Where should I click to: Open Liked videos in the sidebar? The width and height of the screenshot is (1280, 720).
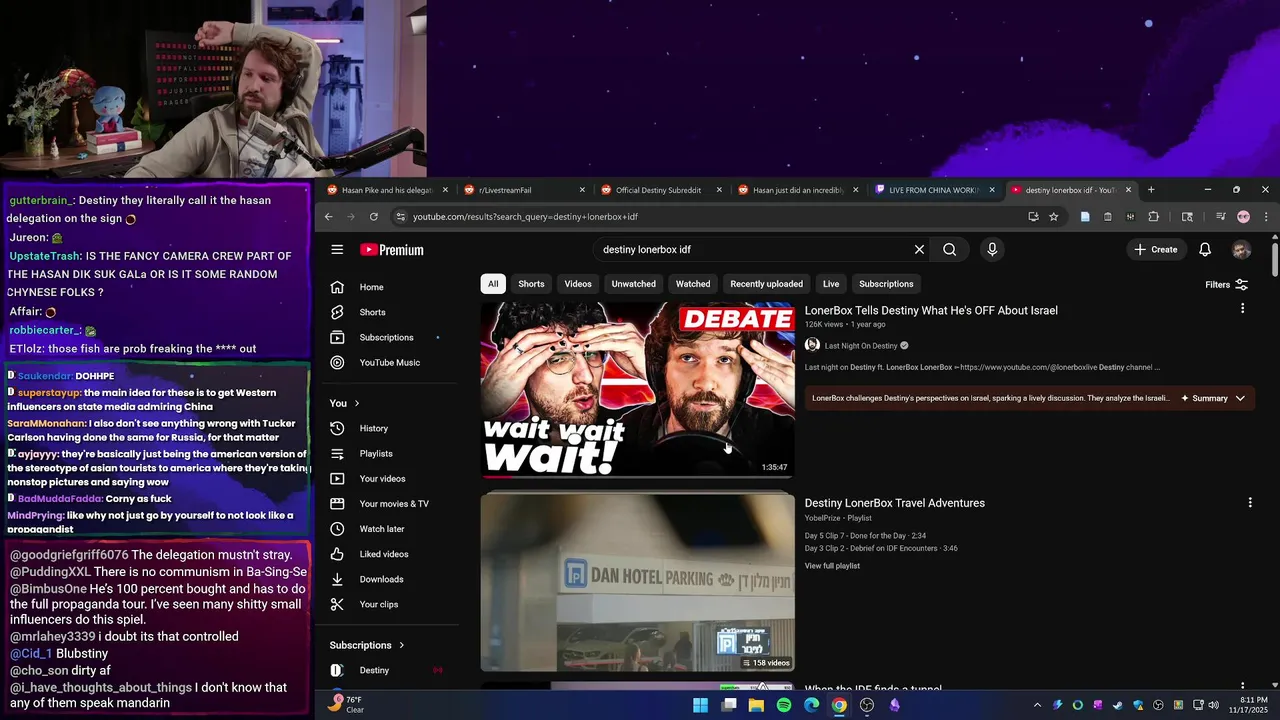[386, 554]
